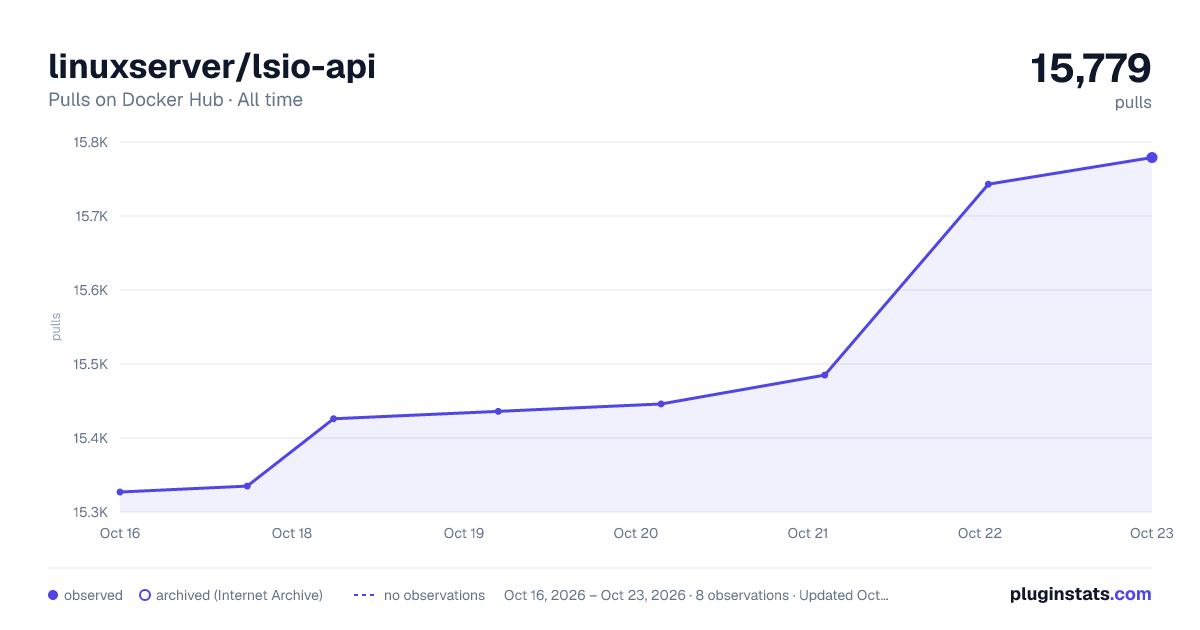Click the 15.4K y-axis label

point(91,438)
